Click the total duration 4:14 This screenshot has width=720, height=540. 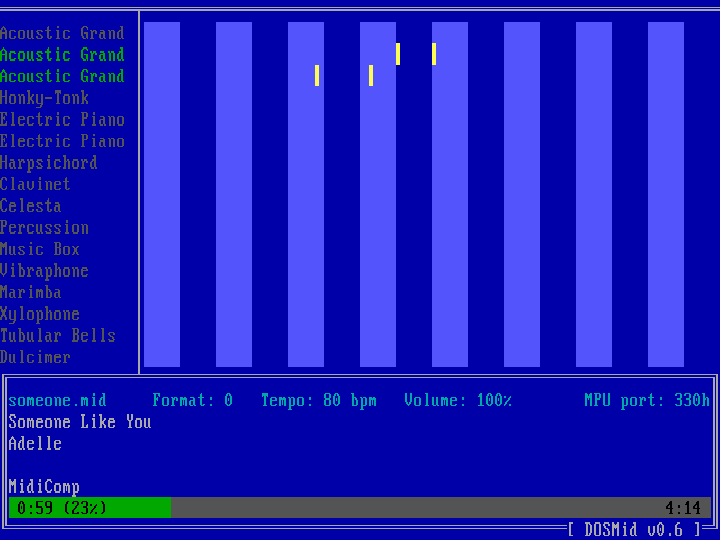pos(683,508)
